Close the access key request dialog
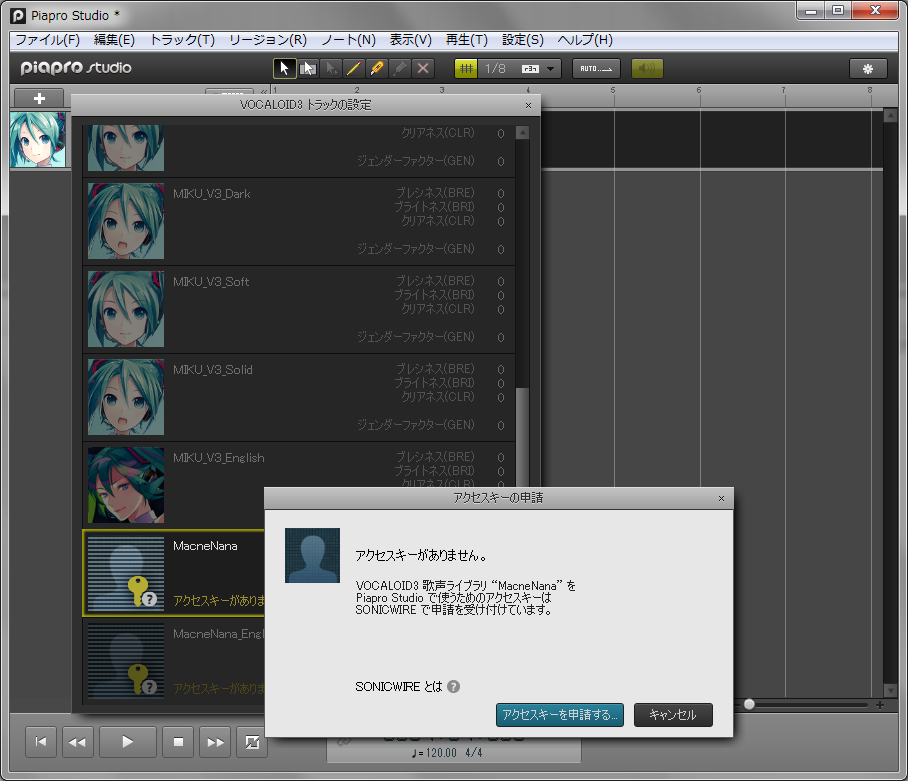 pos(721,498)
